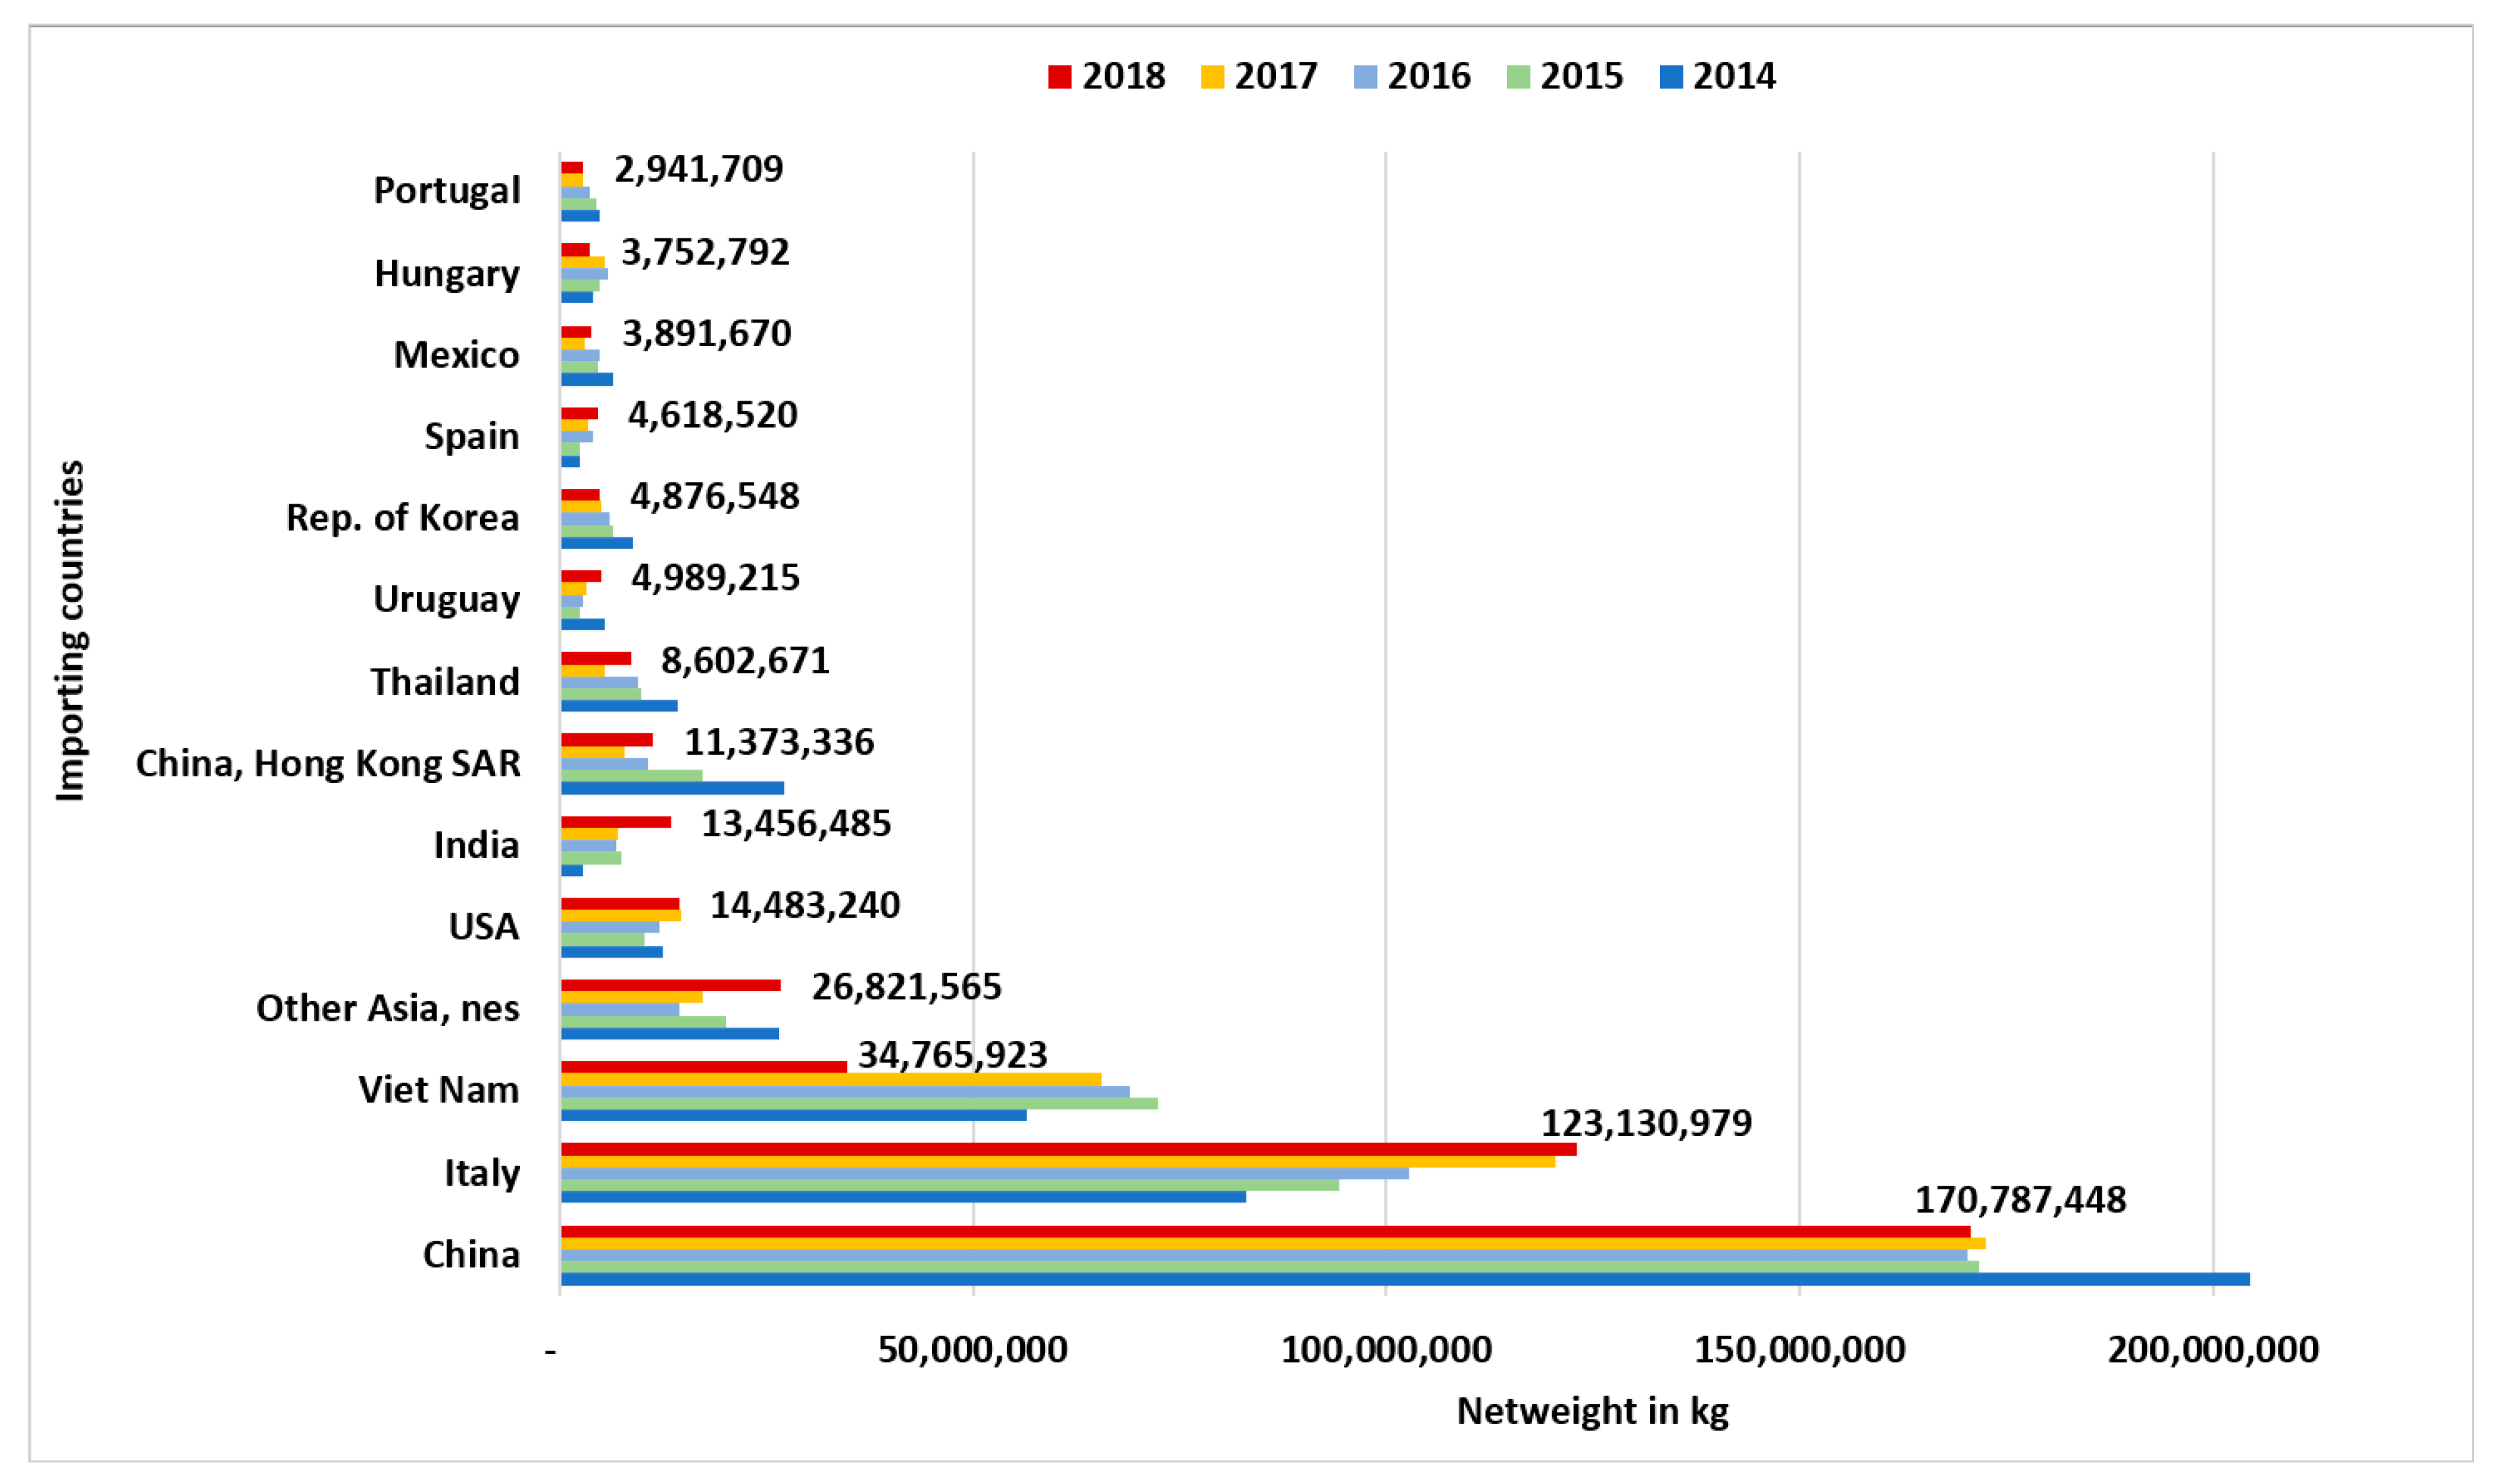Select data label 4,876,548
2495x1484 pixels.
pos(715,497)
